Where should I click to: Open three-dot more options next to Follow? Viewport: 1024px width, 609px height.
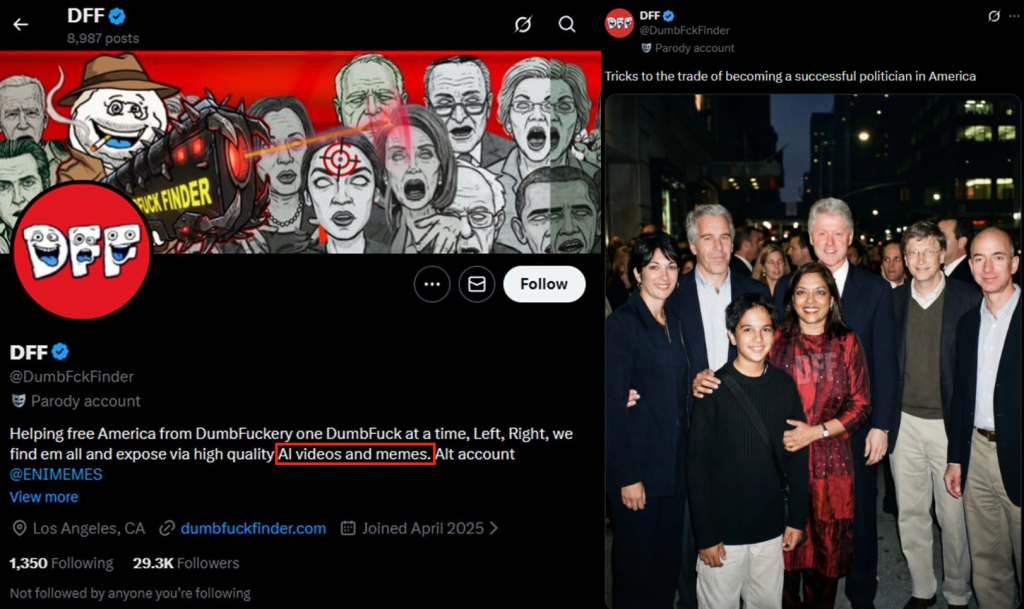432,284
